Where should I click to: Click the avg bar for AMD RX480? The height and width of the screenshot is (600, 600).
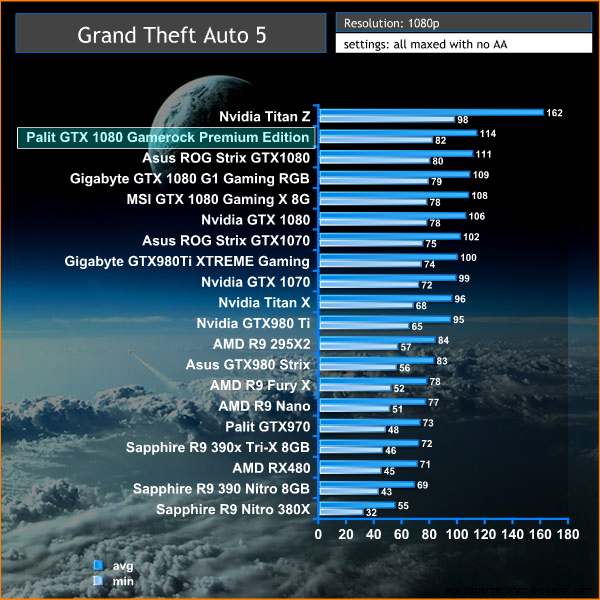point(368,463)
